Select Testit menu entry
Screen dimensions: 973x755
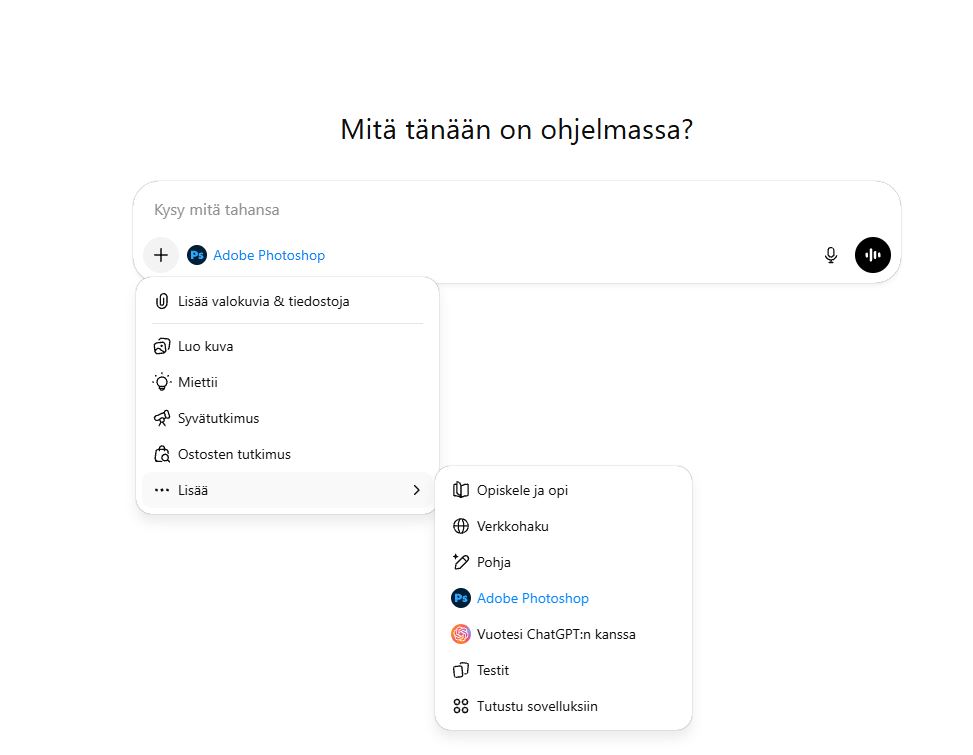pos(493,670)
